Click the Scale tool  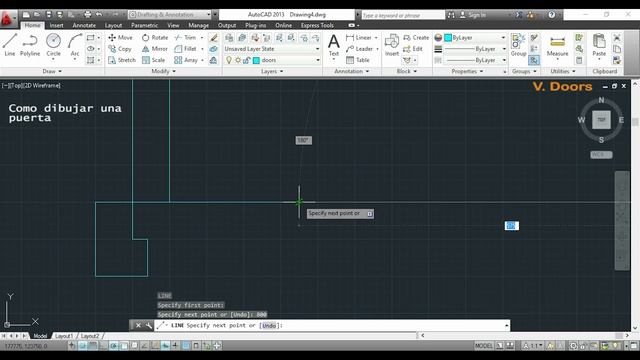[x=153, y=60]
